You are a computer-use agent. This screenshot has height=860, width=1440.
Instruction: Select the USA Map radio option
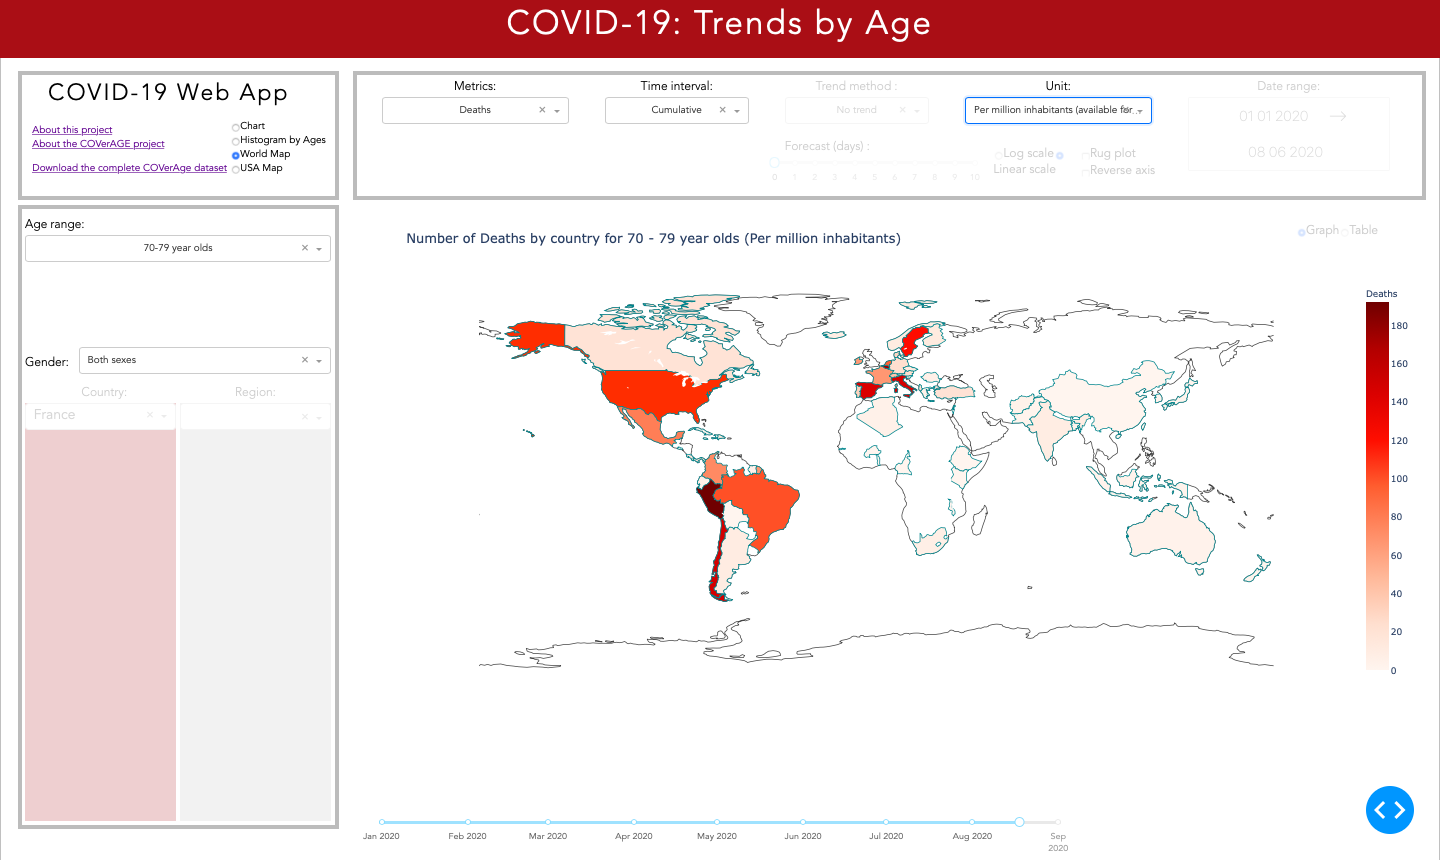(x=236, y=169)
